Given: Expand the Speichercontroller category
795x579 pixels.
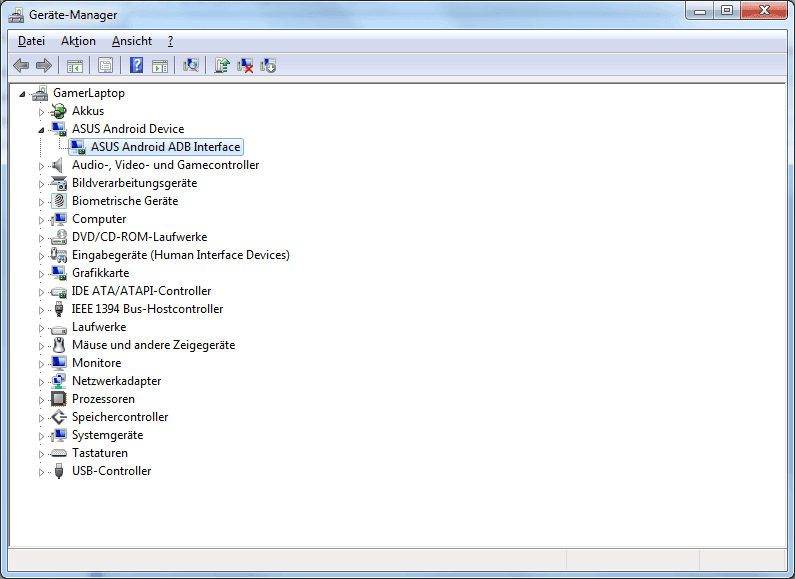Looking at the screenshot, I should [41, 418].
